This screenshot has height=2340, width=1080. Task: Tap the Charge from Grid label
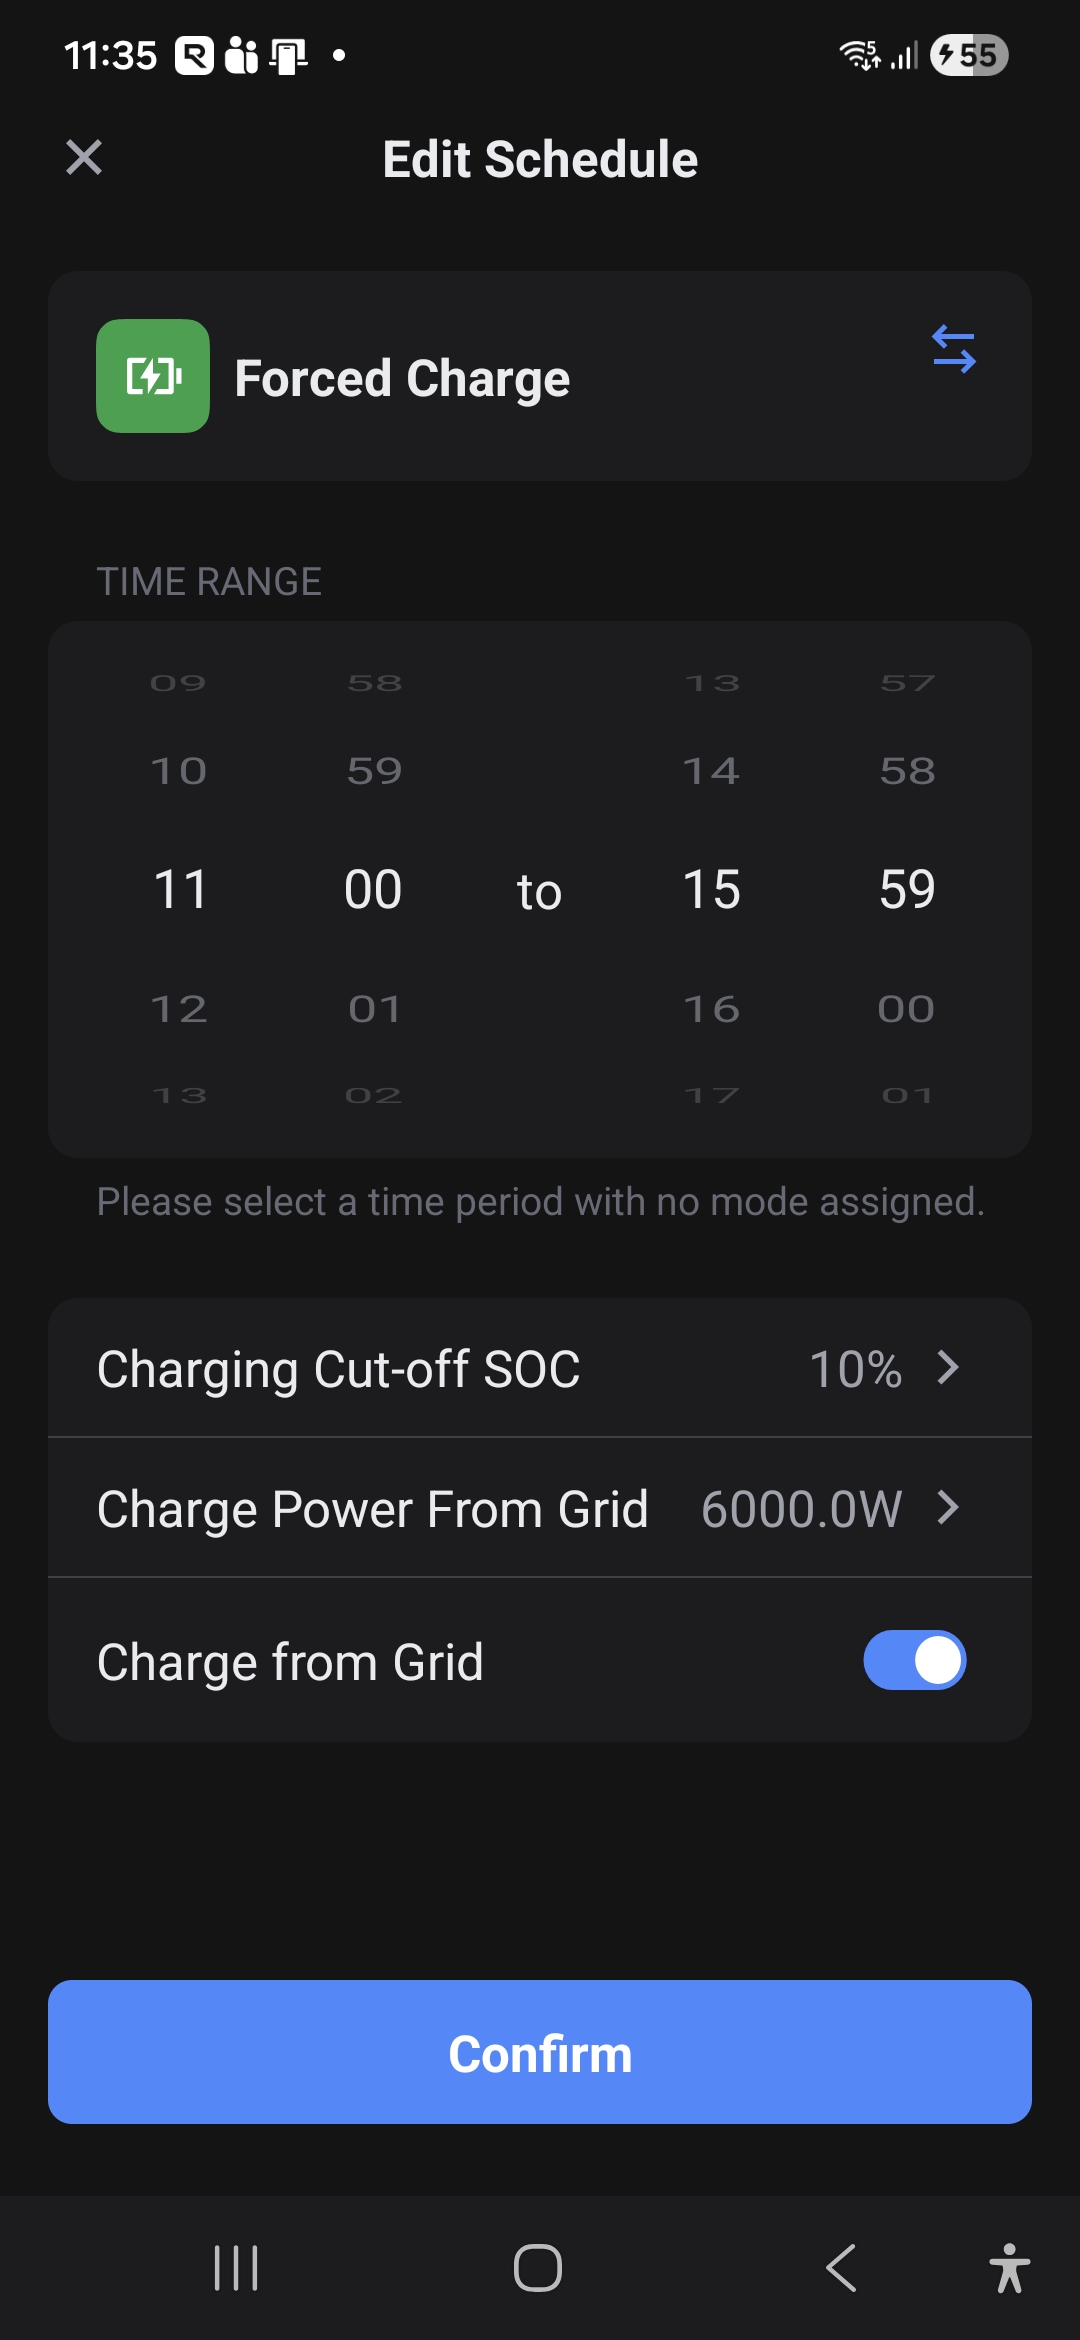[290, 1662]
